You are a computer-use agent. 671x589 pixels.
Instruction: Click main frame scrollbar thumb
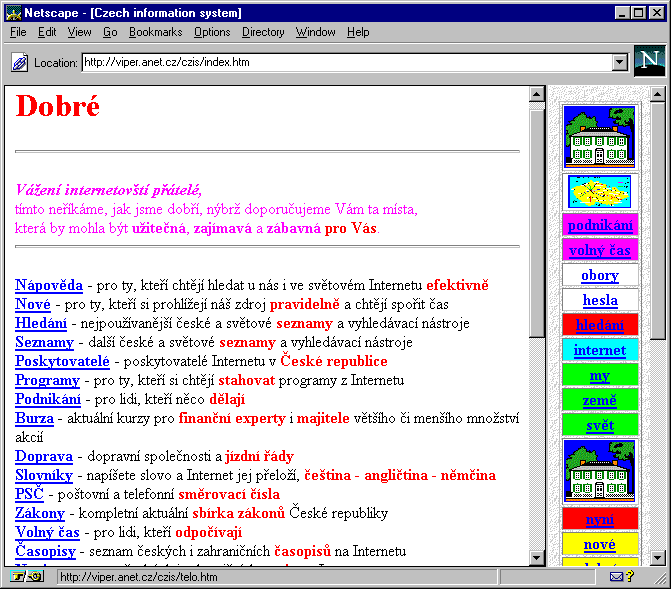537,223
